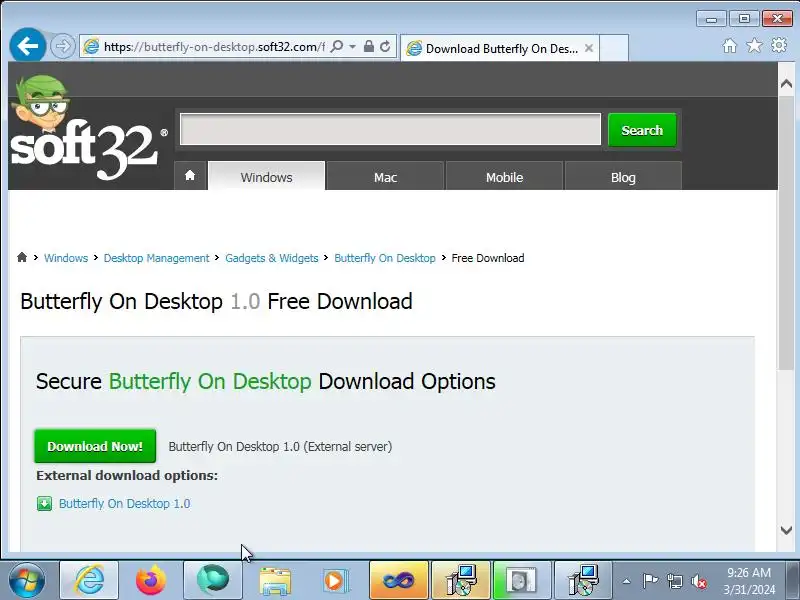Screen dimensions: 800x600
Task: Select the Download Butterfly On Des... tab
Action: (499, 48)
